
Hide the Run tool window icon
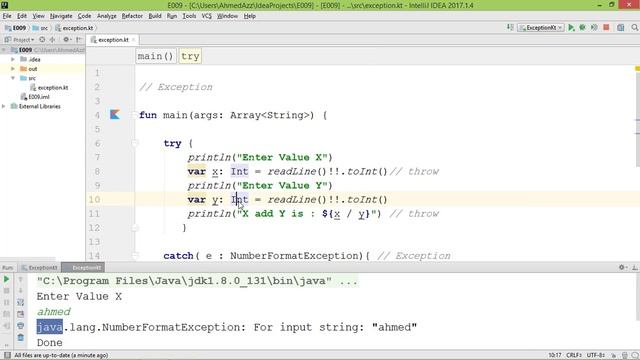(635, 267)
